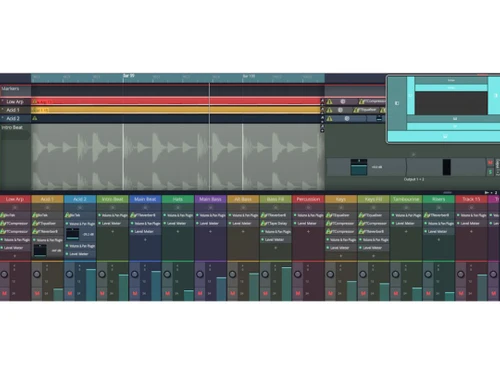
Task: Mute the Percussion mixer channel
Action: tap(298, 293)
